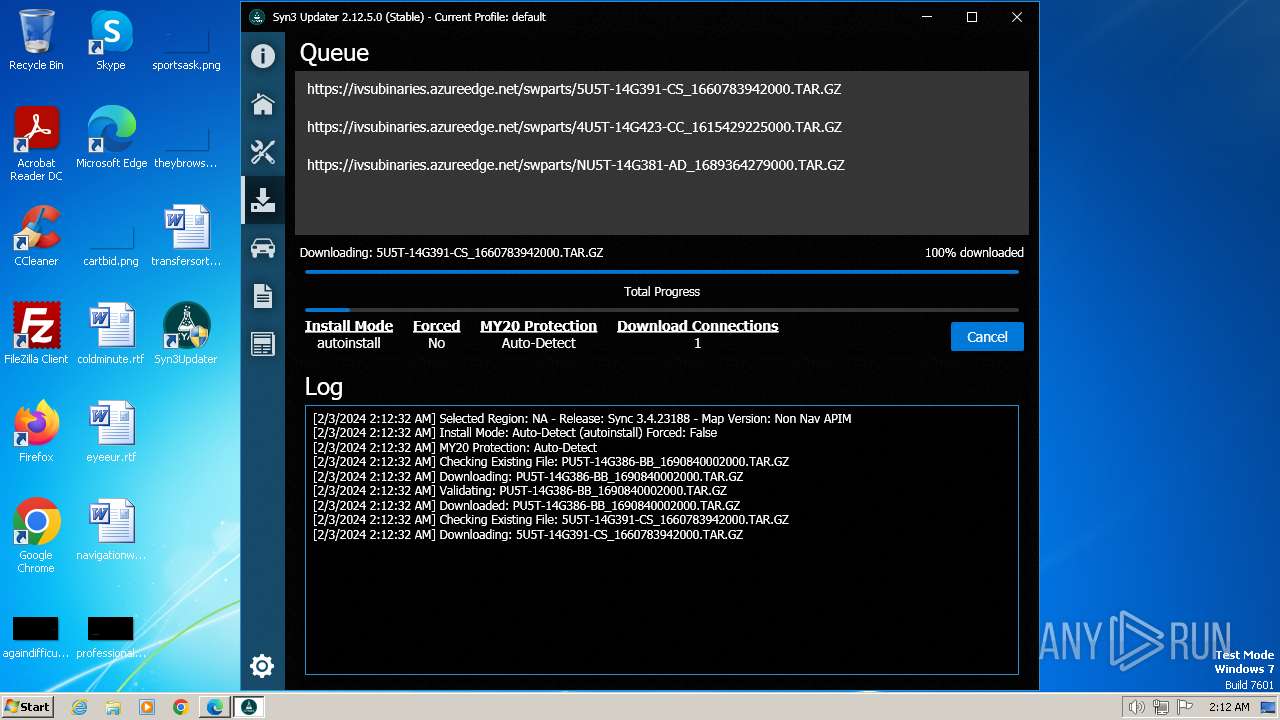
Task: Open Firefox desktop shortcut
Action: point(36,433)
